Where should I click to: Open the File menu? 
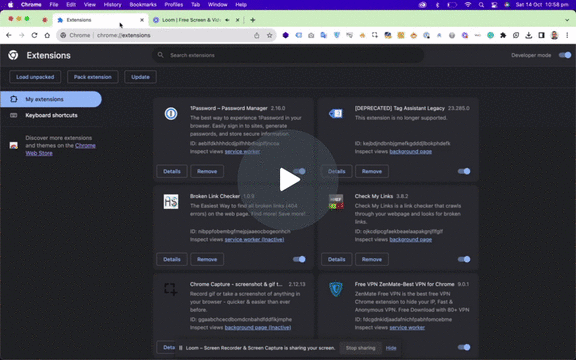(x=54, y=5)
